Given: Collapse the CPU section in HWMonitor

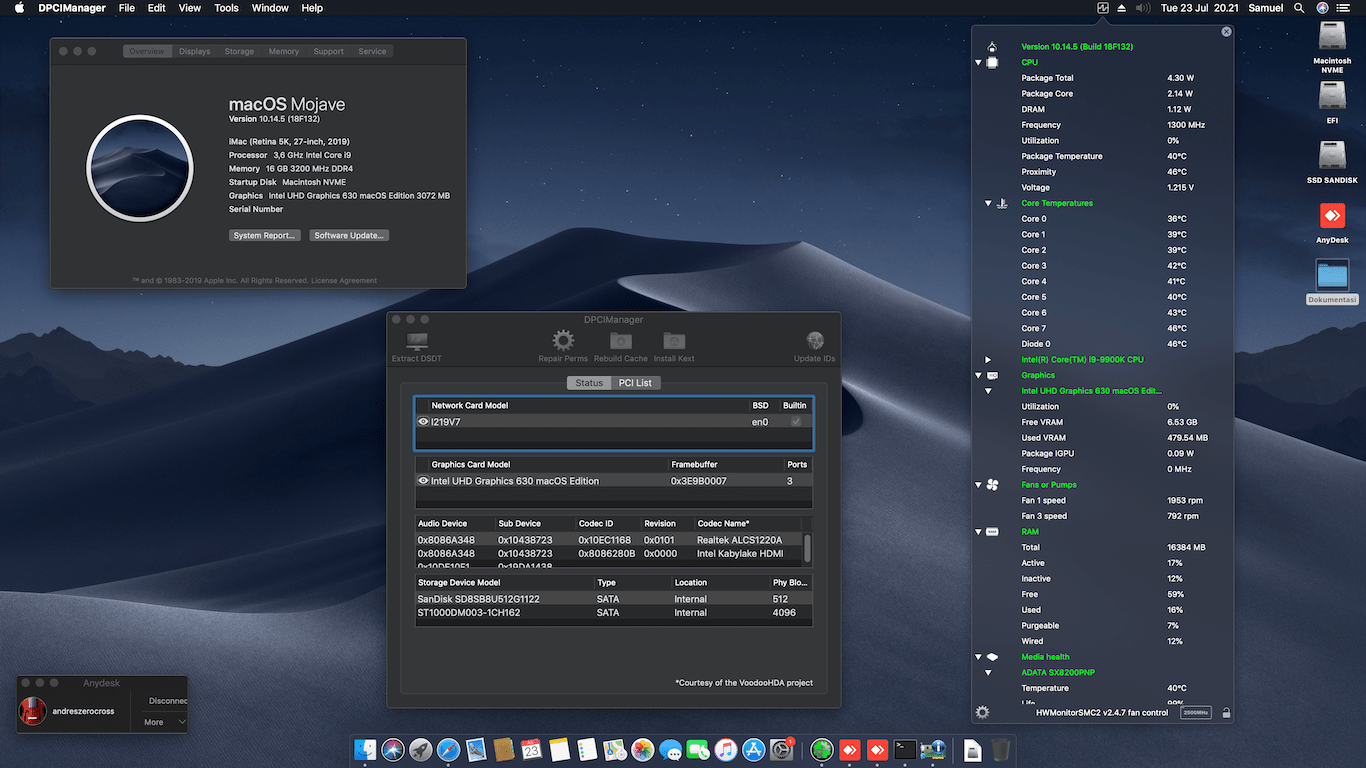Looking at the screenshot, I should (x=979, y=62).
